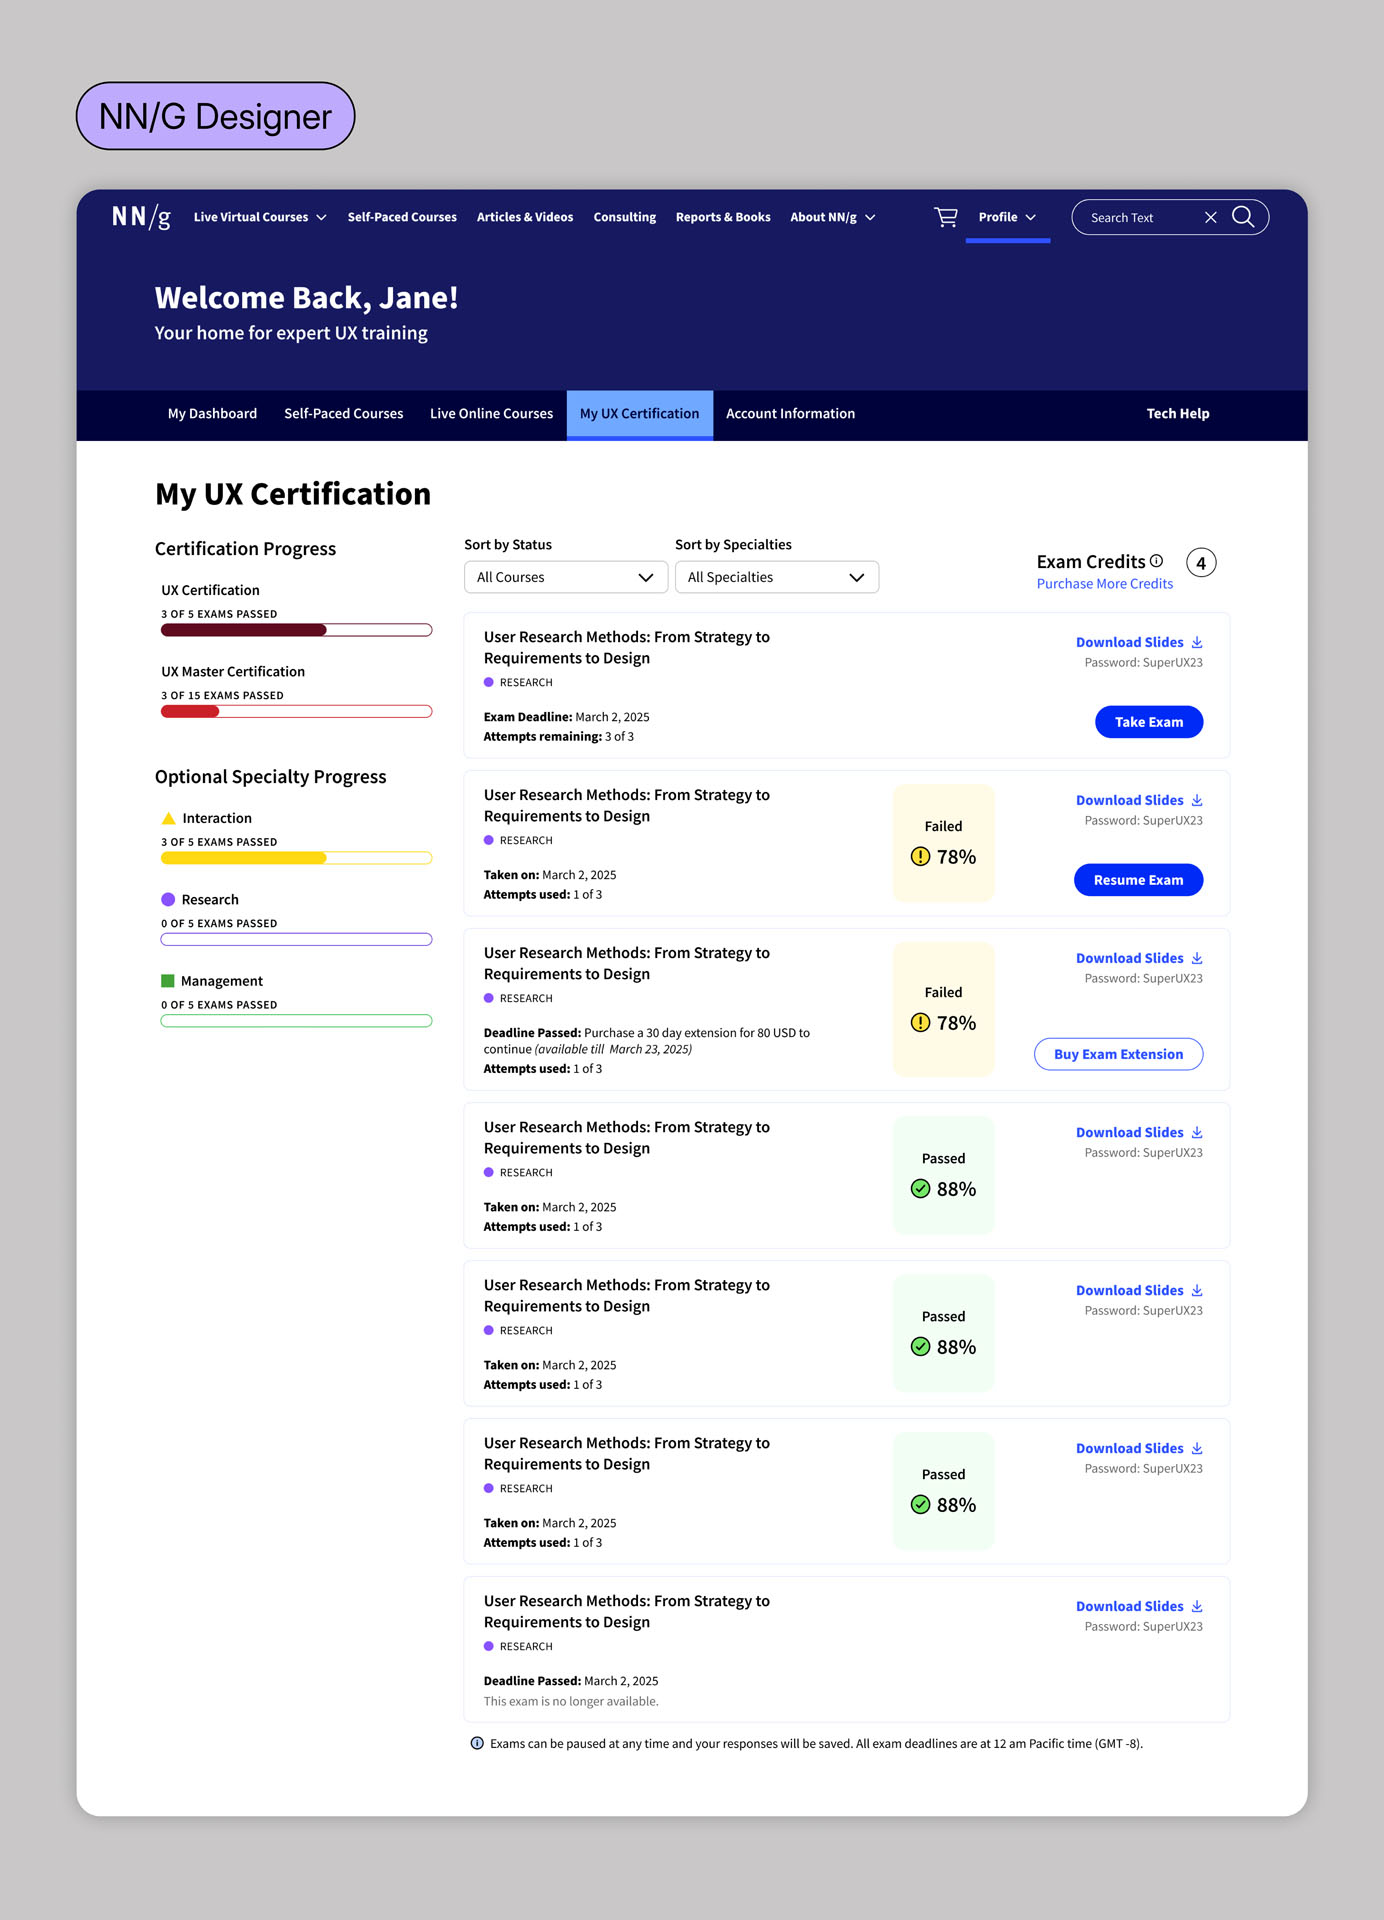The width and height of the screenshot is (1384, 1920).
Task: Open the shopping cart icon
Action: (x=945, y=217)
